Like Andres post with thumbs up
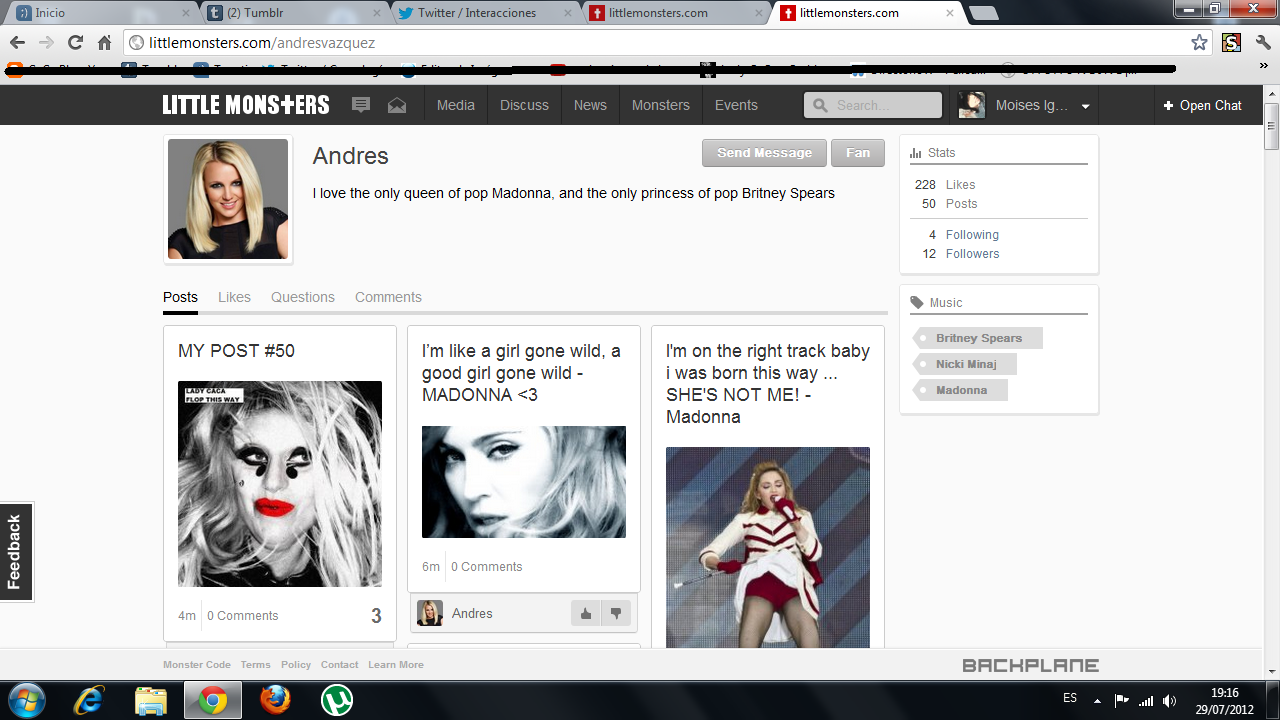This screenshot has height=720, width=1280. [x=586, y=614]
